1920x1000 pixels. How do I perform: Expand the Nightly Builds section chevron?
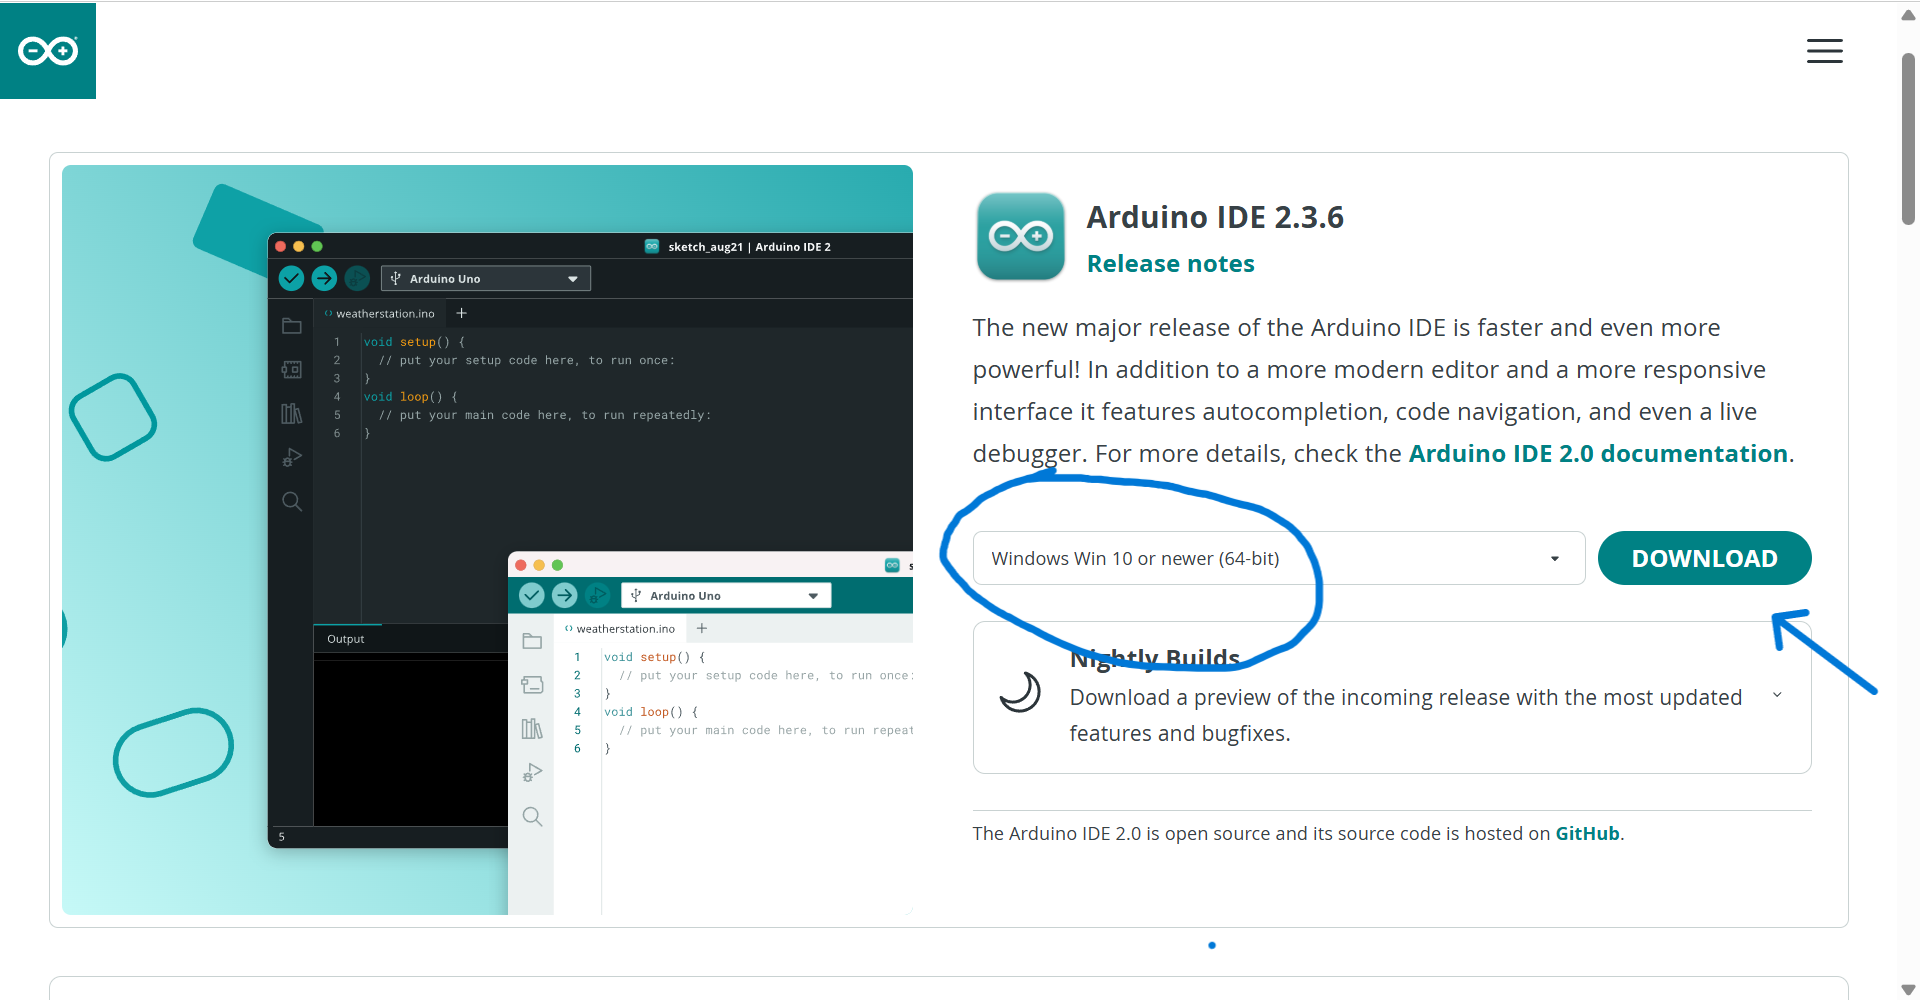tap(1777, 695)
